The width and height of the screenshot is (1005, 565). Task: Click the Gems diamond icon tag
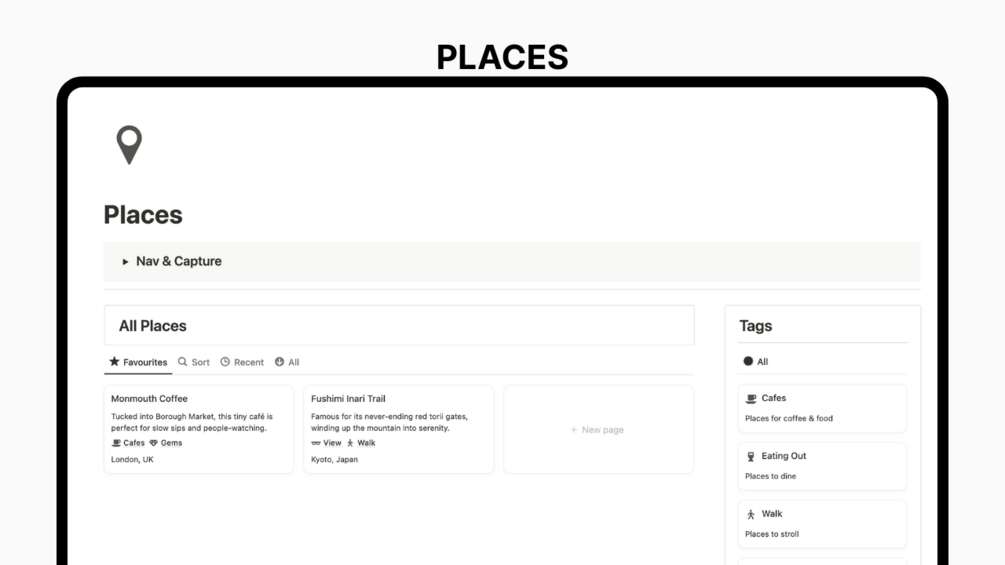153,443
